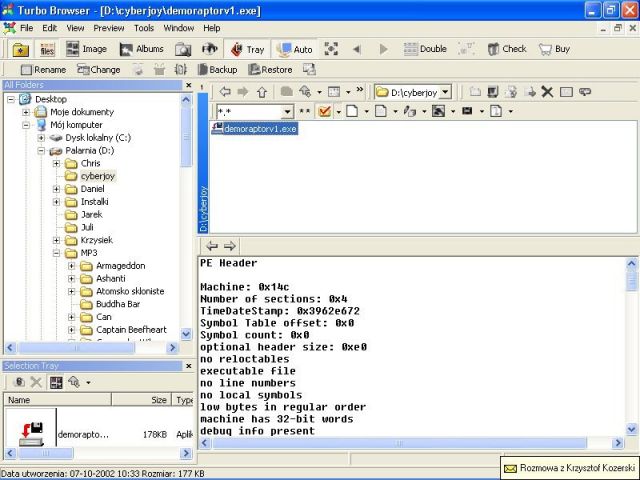Close the Selection Tray panel

point(189,366)
